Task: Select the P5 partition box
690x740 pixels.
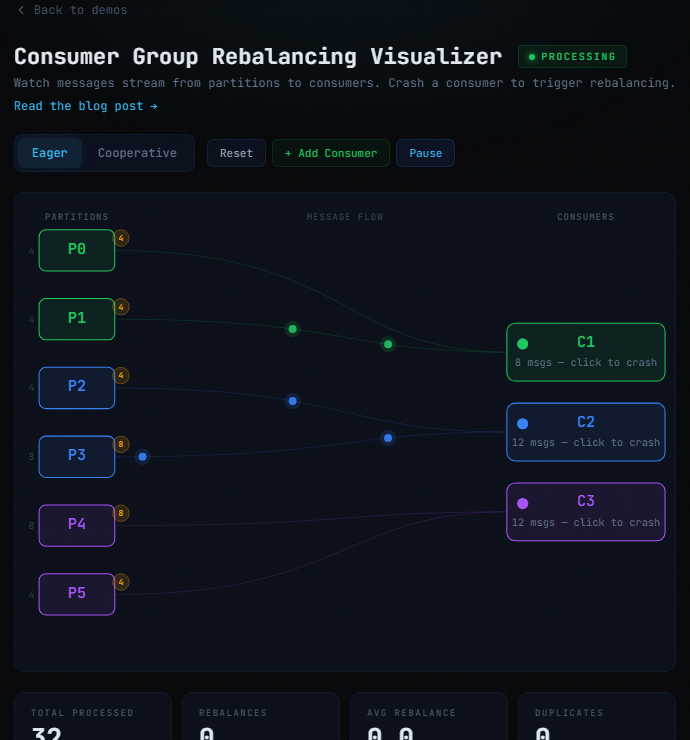Action: click(x=77, y=594)
